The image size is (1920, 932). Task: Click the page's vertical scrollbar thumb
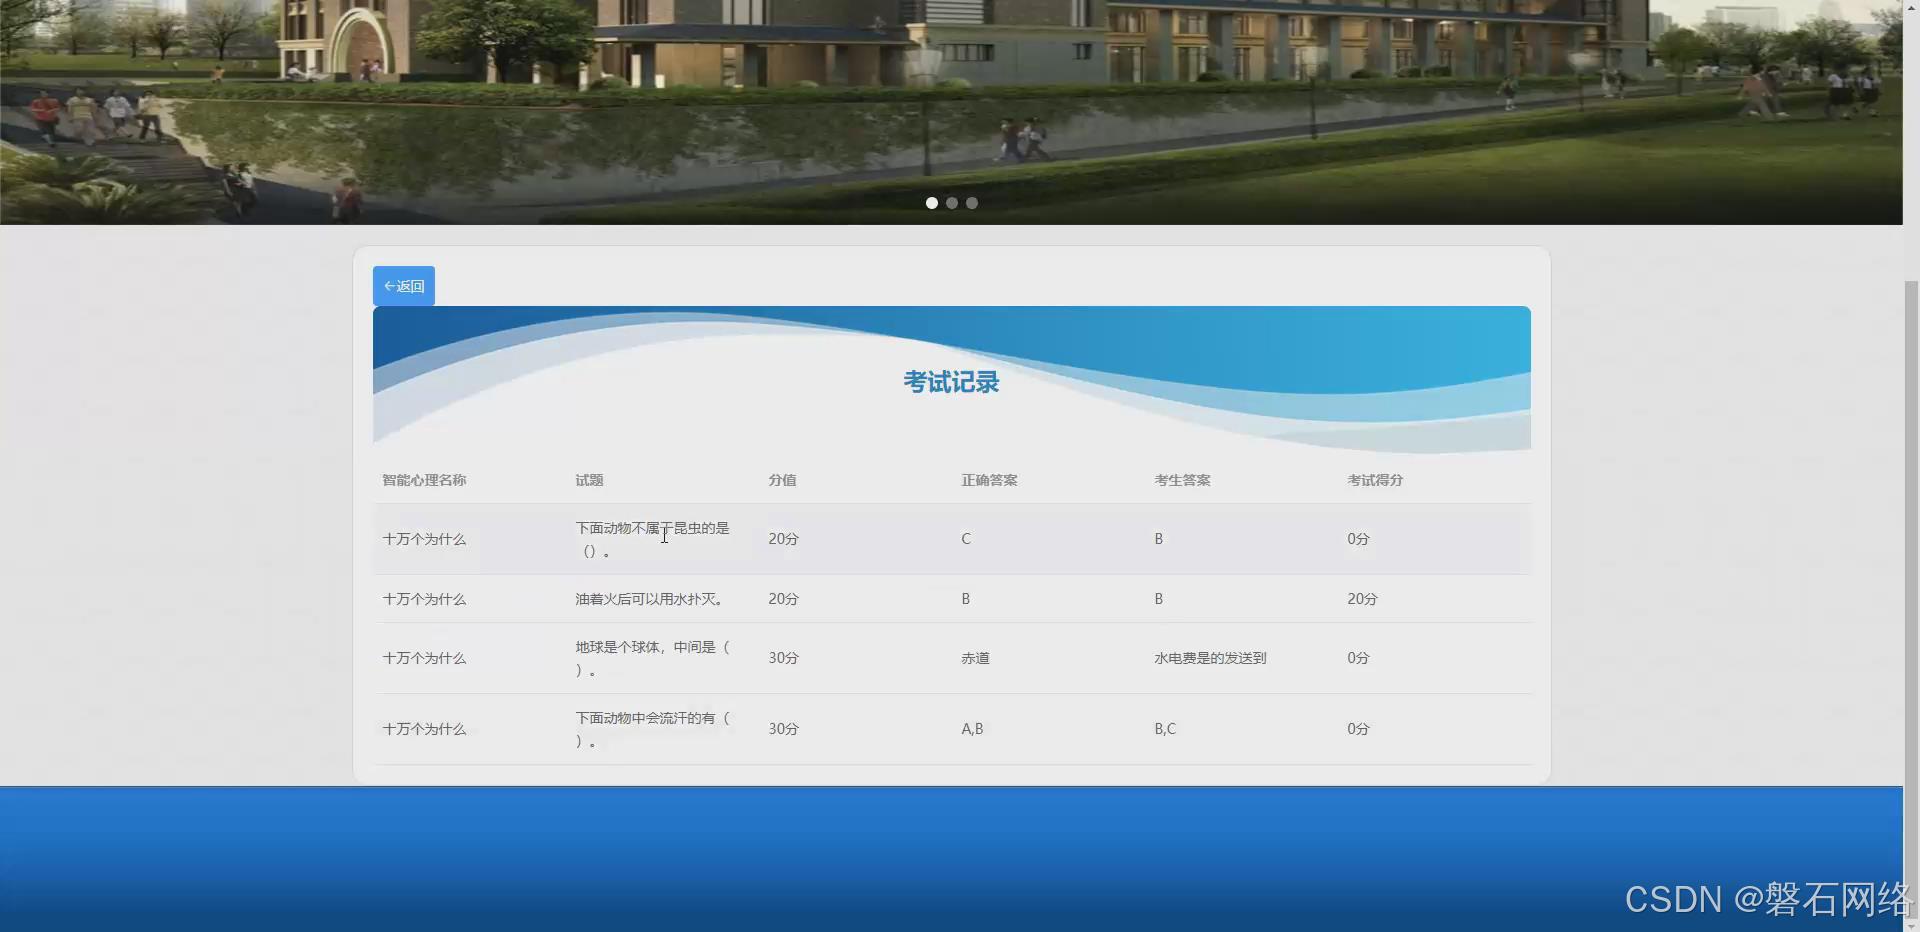(1911, 597)
